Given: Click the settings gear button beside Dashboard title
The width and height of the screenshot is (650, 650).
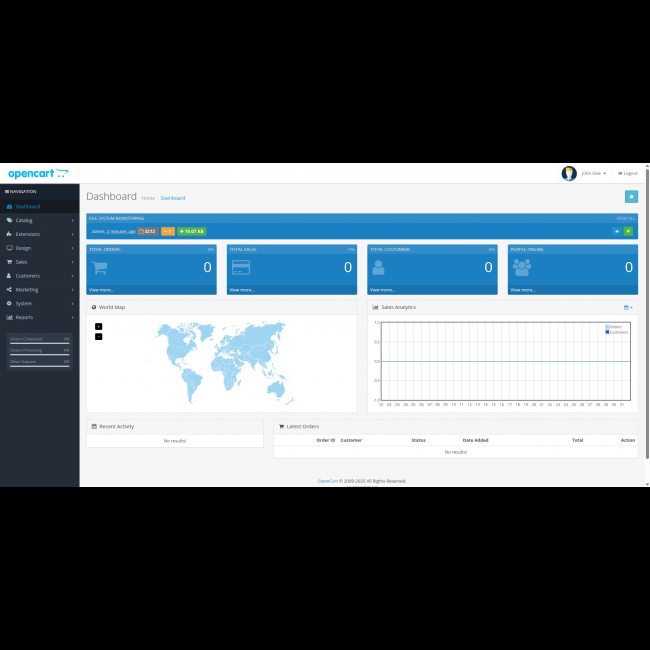Looking at the screenshot, I should point(630,197).
